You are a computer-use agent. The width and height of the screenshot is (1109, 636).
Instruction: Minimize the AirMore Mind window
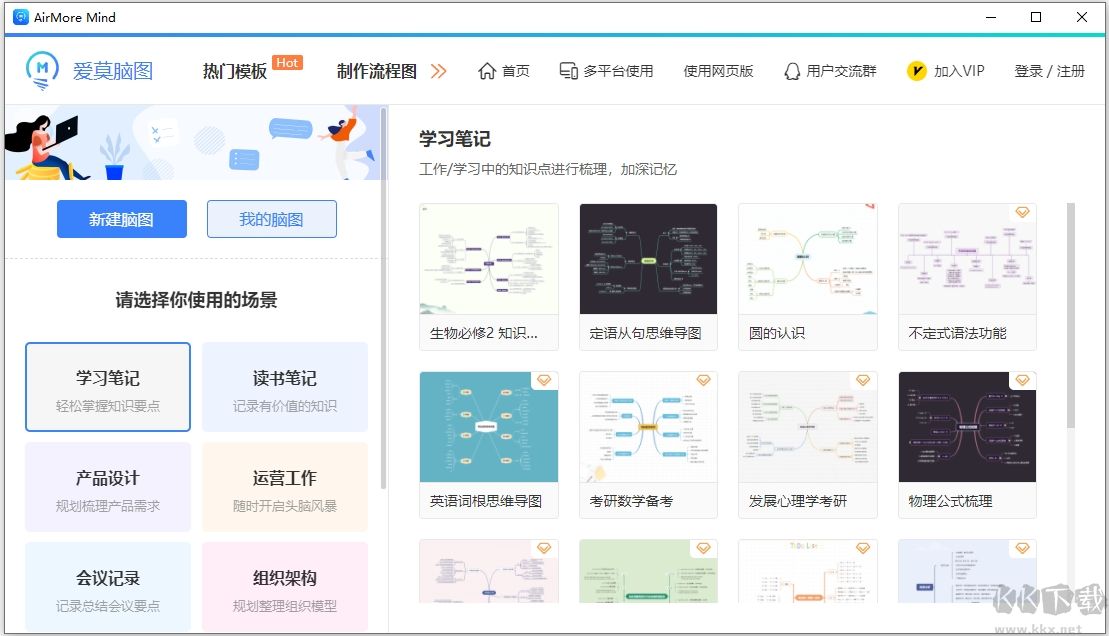pos(991,17)
